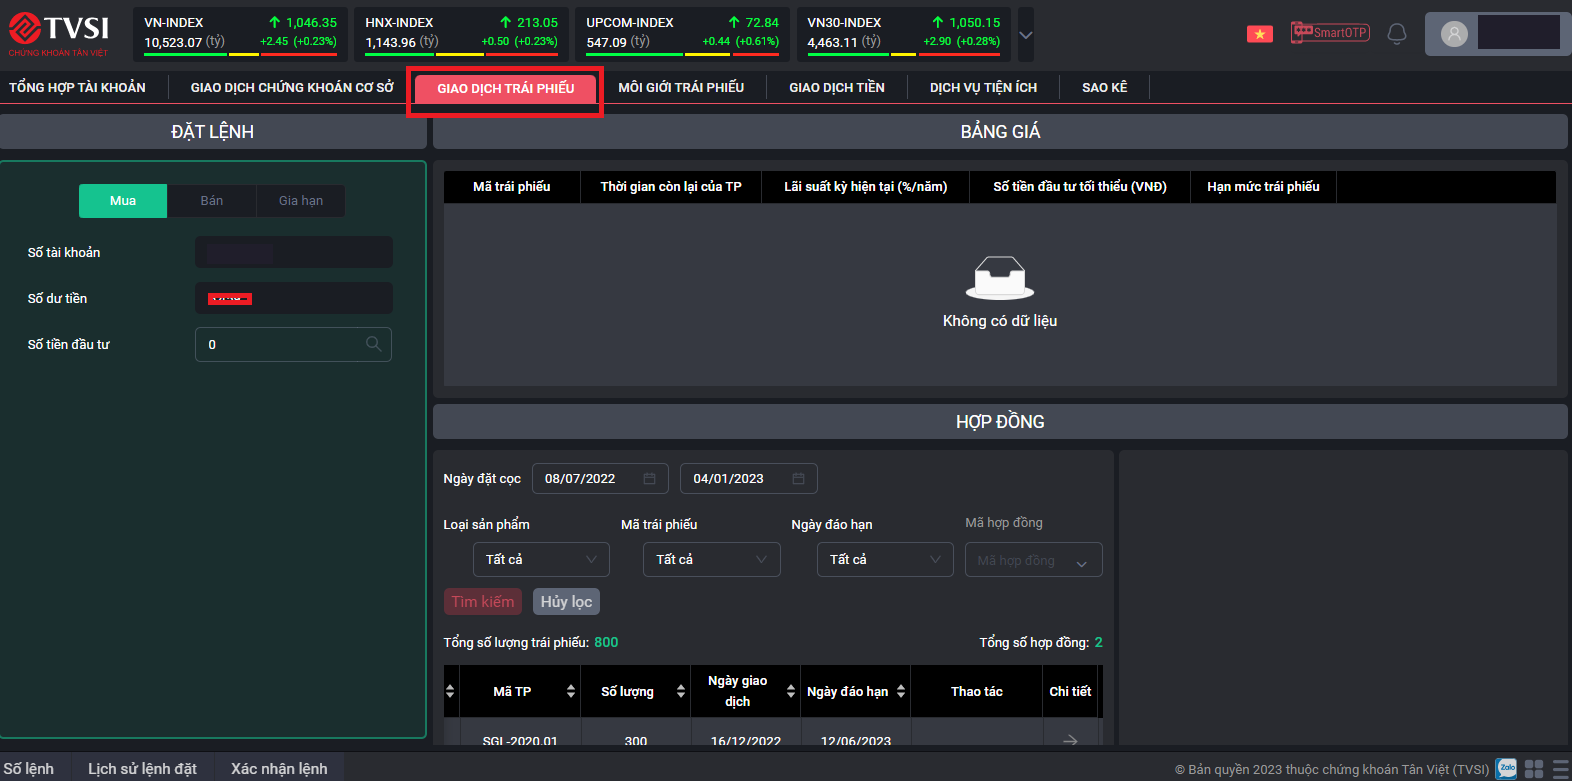Expand the market index list chevron
Viewport: 1572px width, 781px height.
click(1025, 35)
